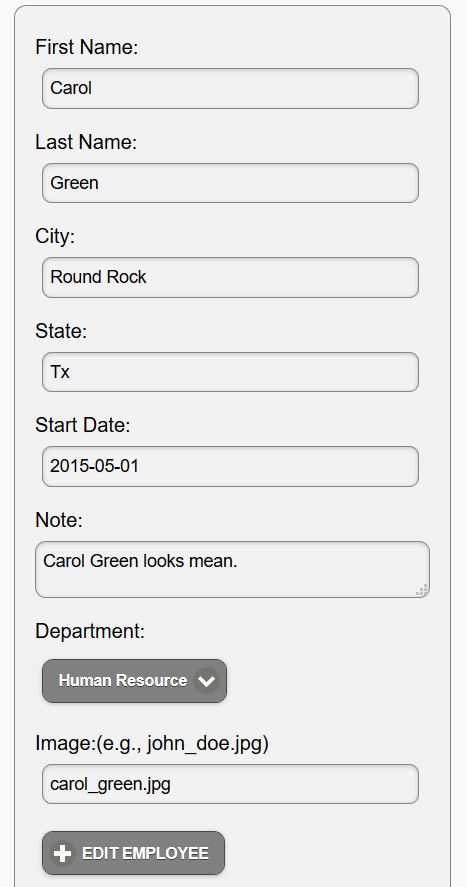Viewport: 466px width, 887px height.
Task: Click the Department label
Action: click(x=90, y=631)
